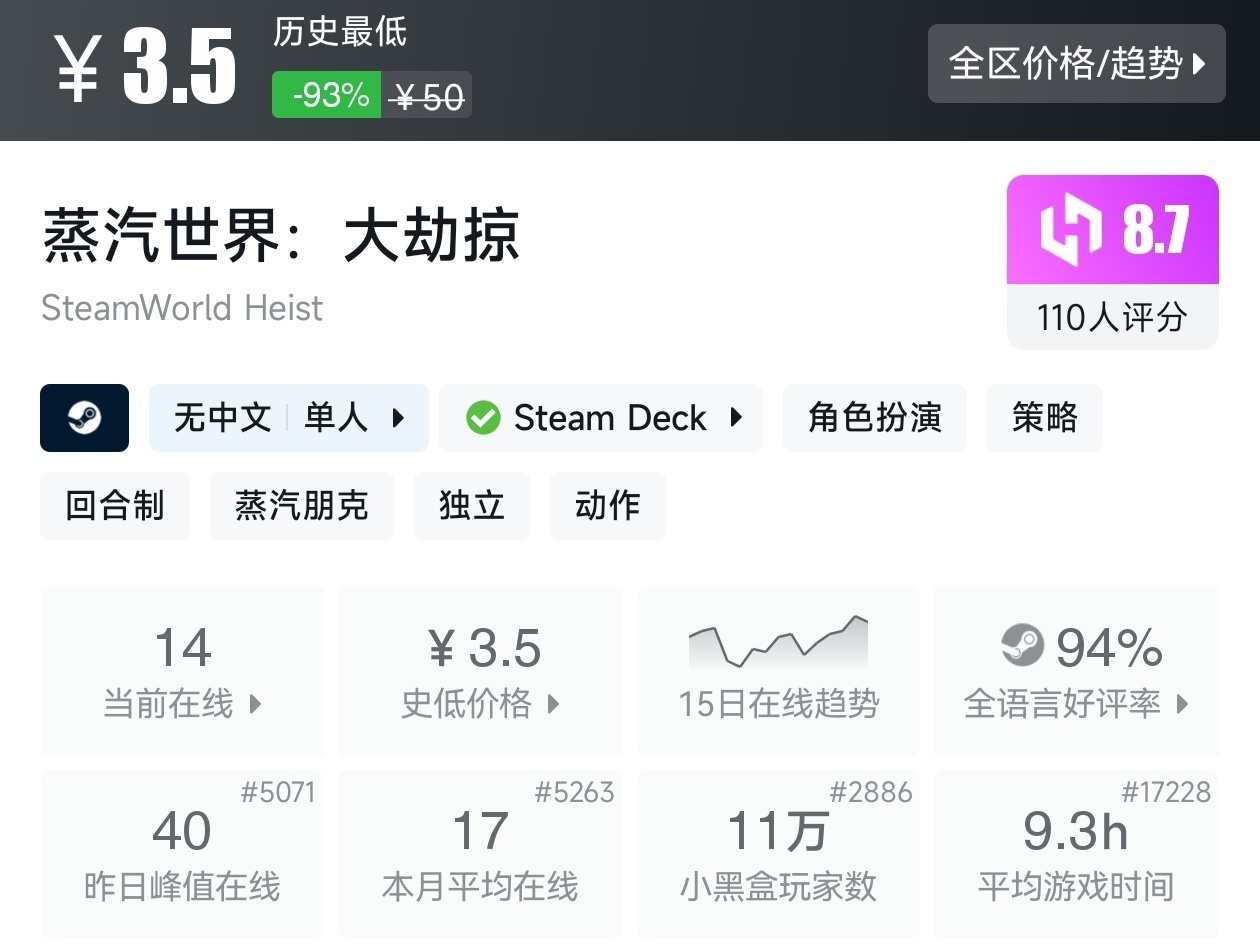Image resolution: width=1260 pixels, height=951 pixels.
Task: Tap the 平均游戏时间 stat card
Action: tap(1076, 854)
